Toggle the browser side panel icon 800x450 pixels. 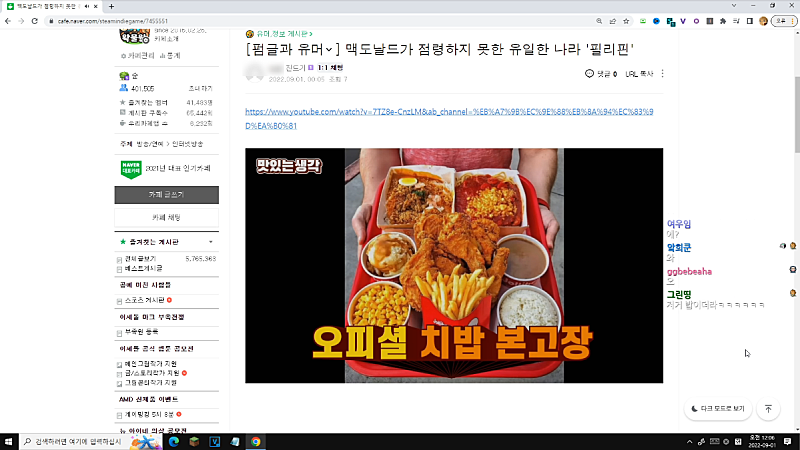point(749,21)
